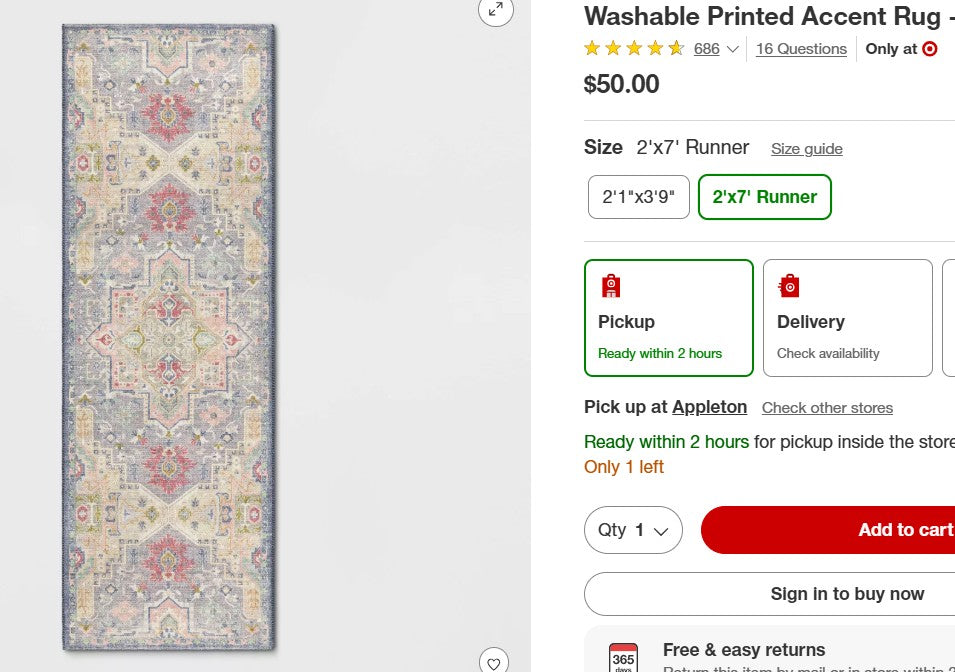The image size is (955, 672).
Task: Favorite the rug using the heart icon
Action: (494, 662)
